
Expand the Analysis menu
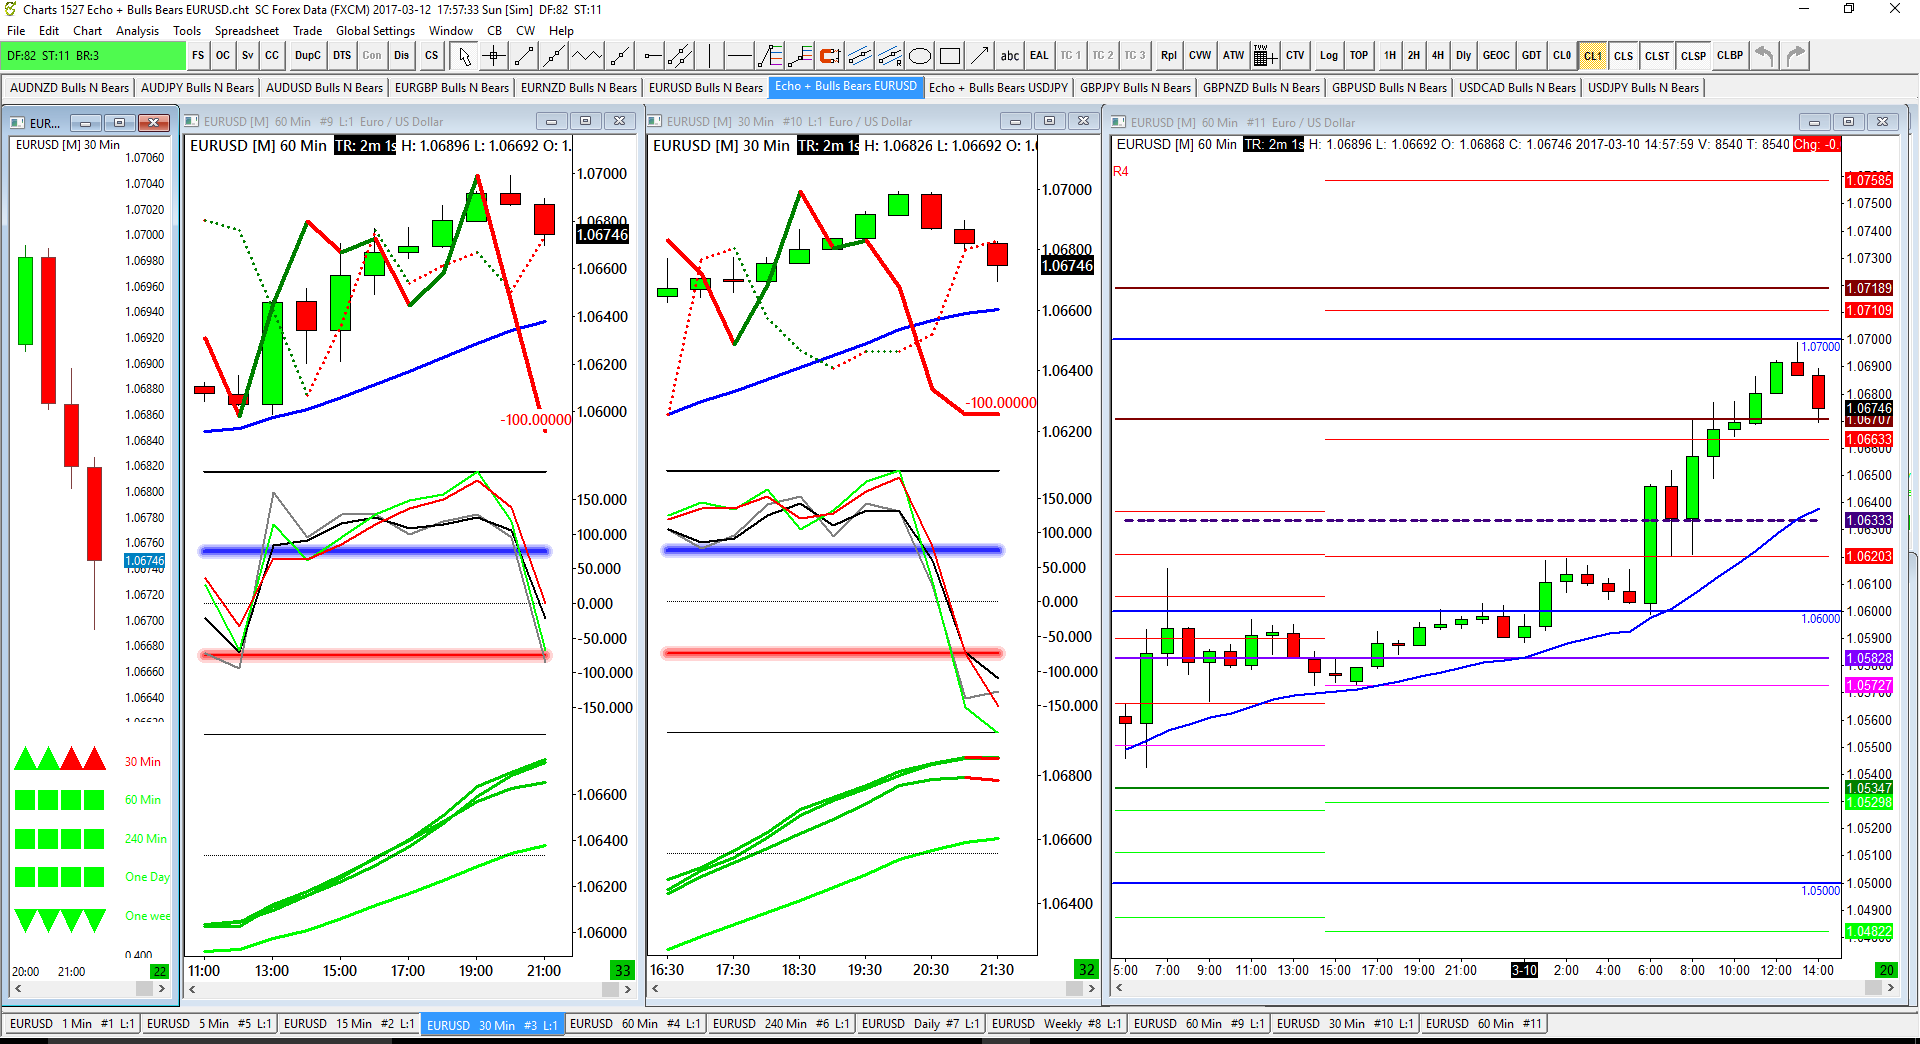[x=137, y=31]
